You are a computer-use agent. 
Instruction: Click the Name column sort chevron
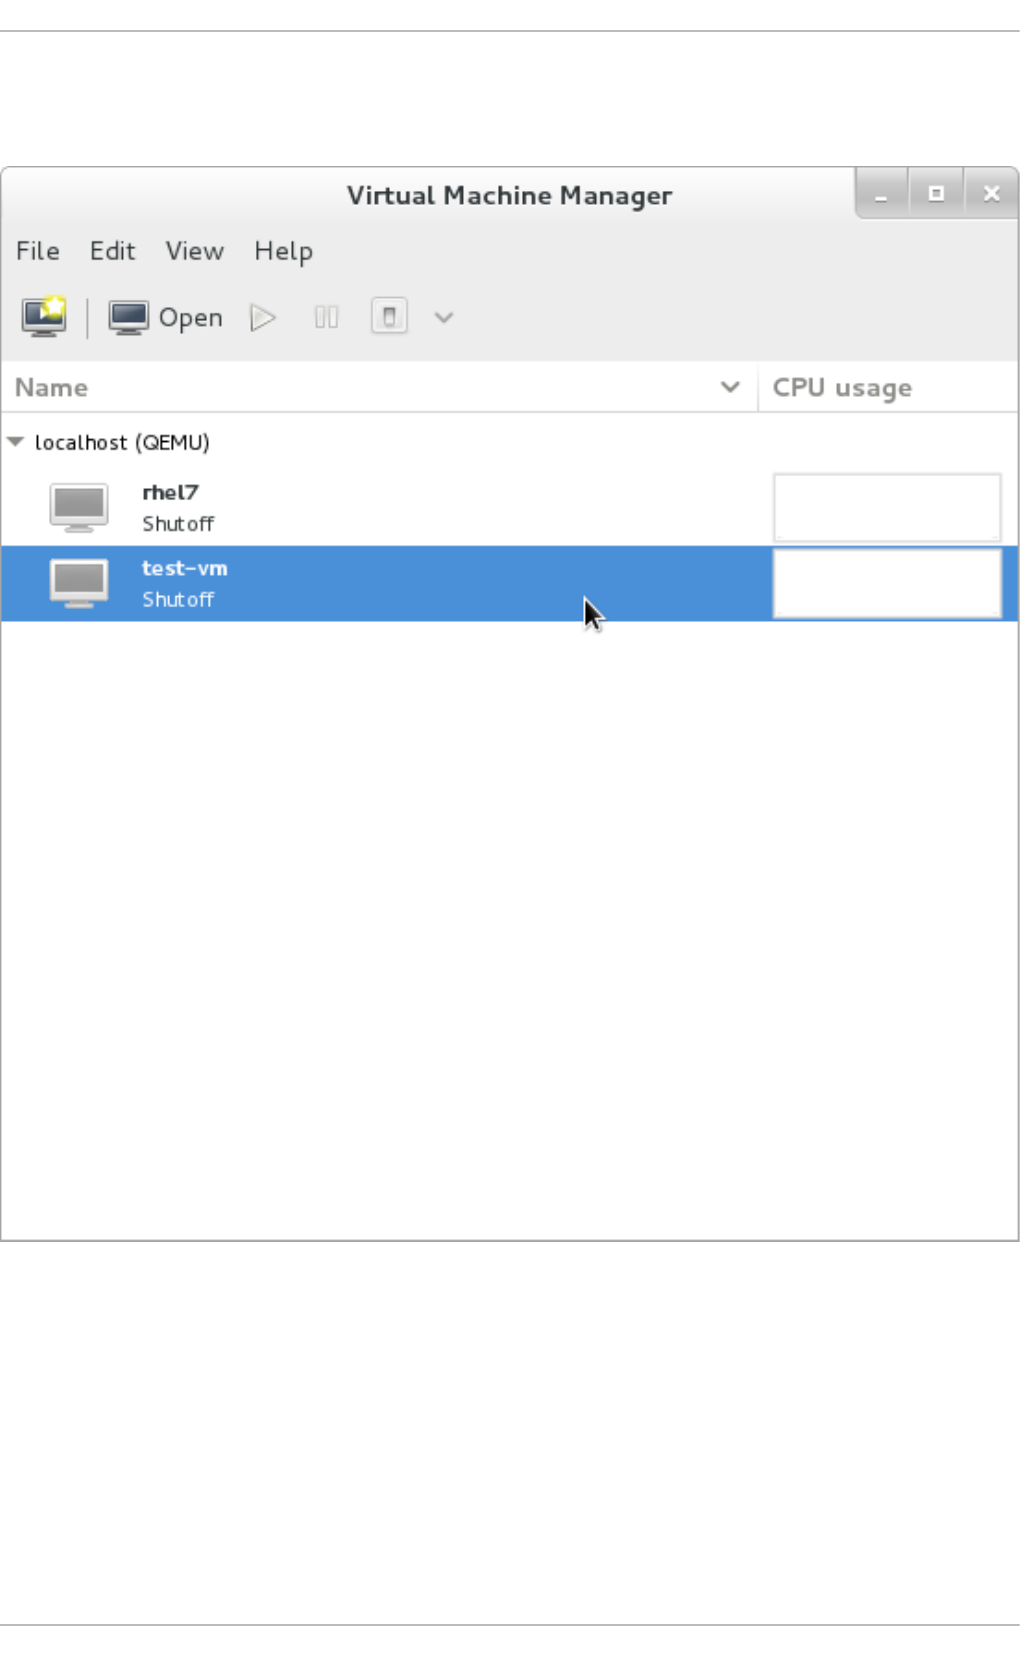click(x=730, y=387)
